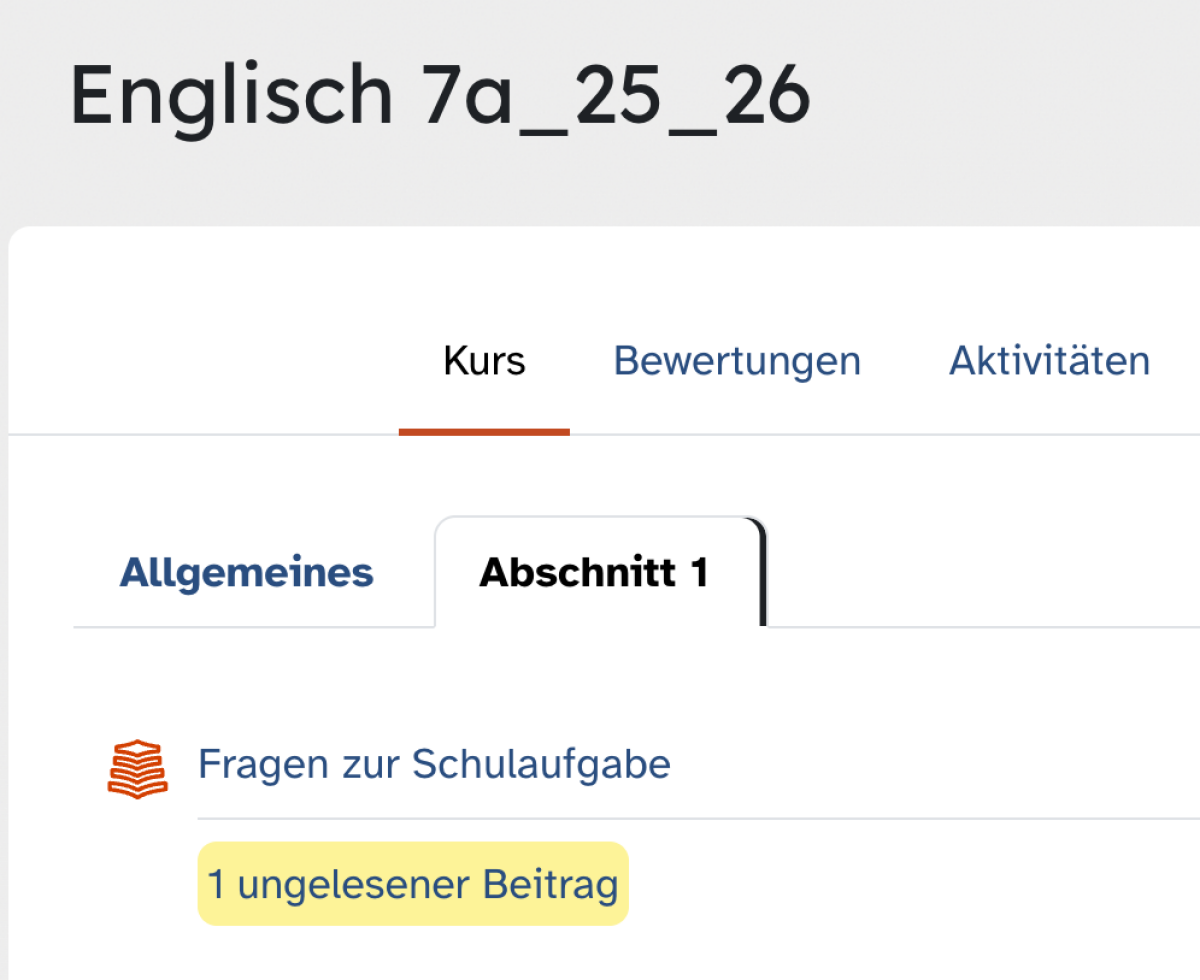Screen dimensions: 1200x980
Task: Show course grades via Bewertungen
Action: pos(737,360)
